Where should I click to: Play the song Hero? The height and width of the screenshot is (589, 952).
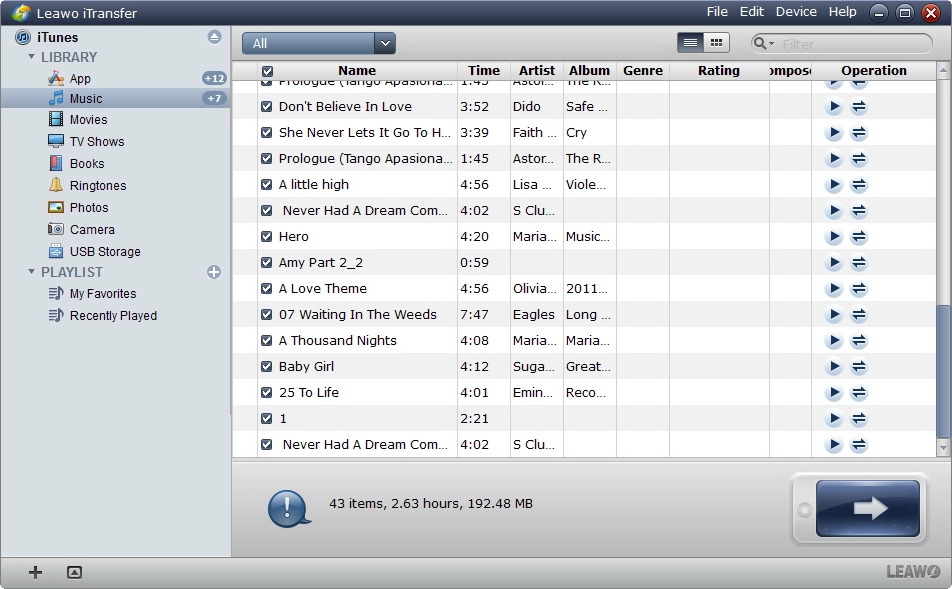[x=833, y=236]
